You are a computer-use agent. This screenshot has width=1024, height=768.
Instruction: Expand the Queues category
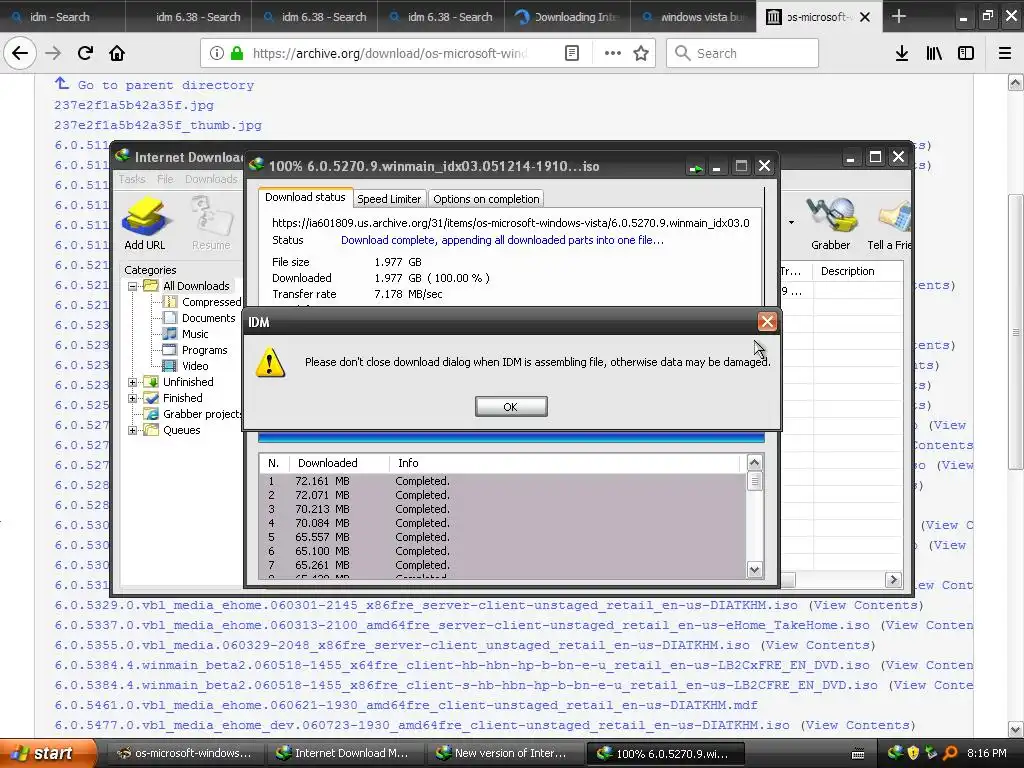click(x=133, y=430)
